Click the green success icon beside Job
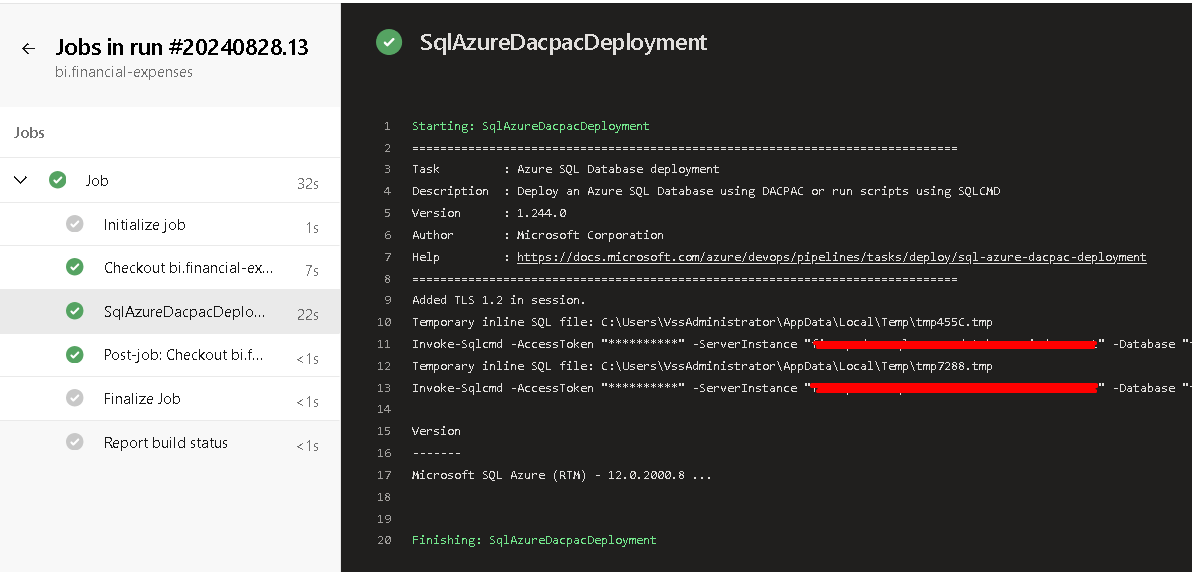1192x572 pixels. [x=58, y=180]
